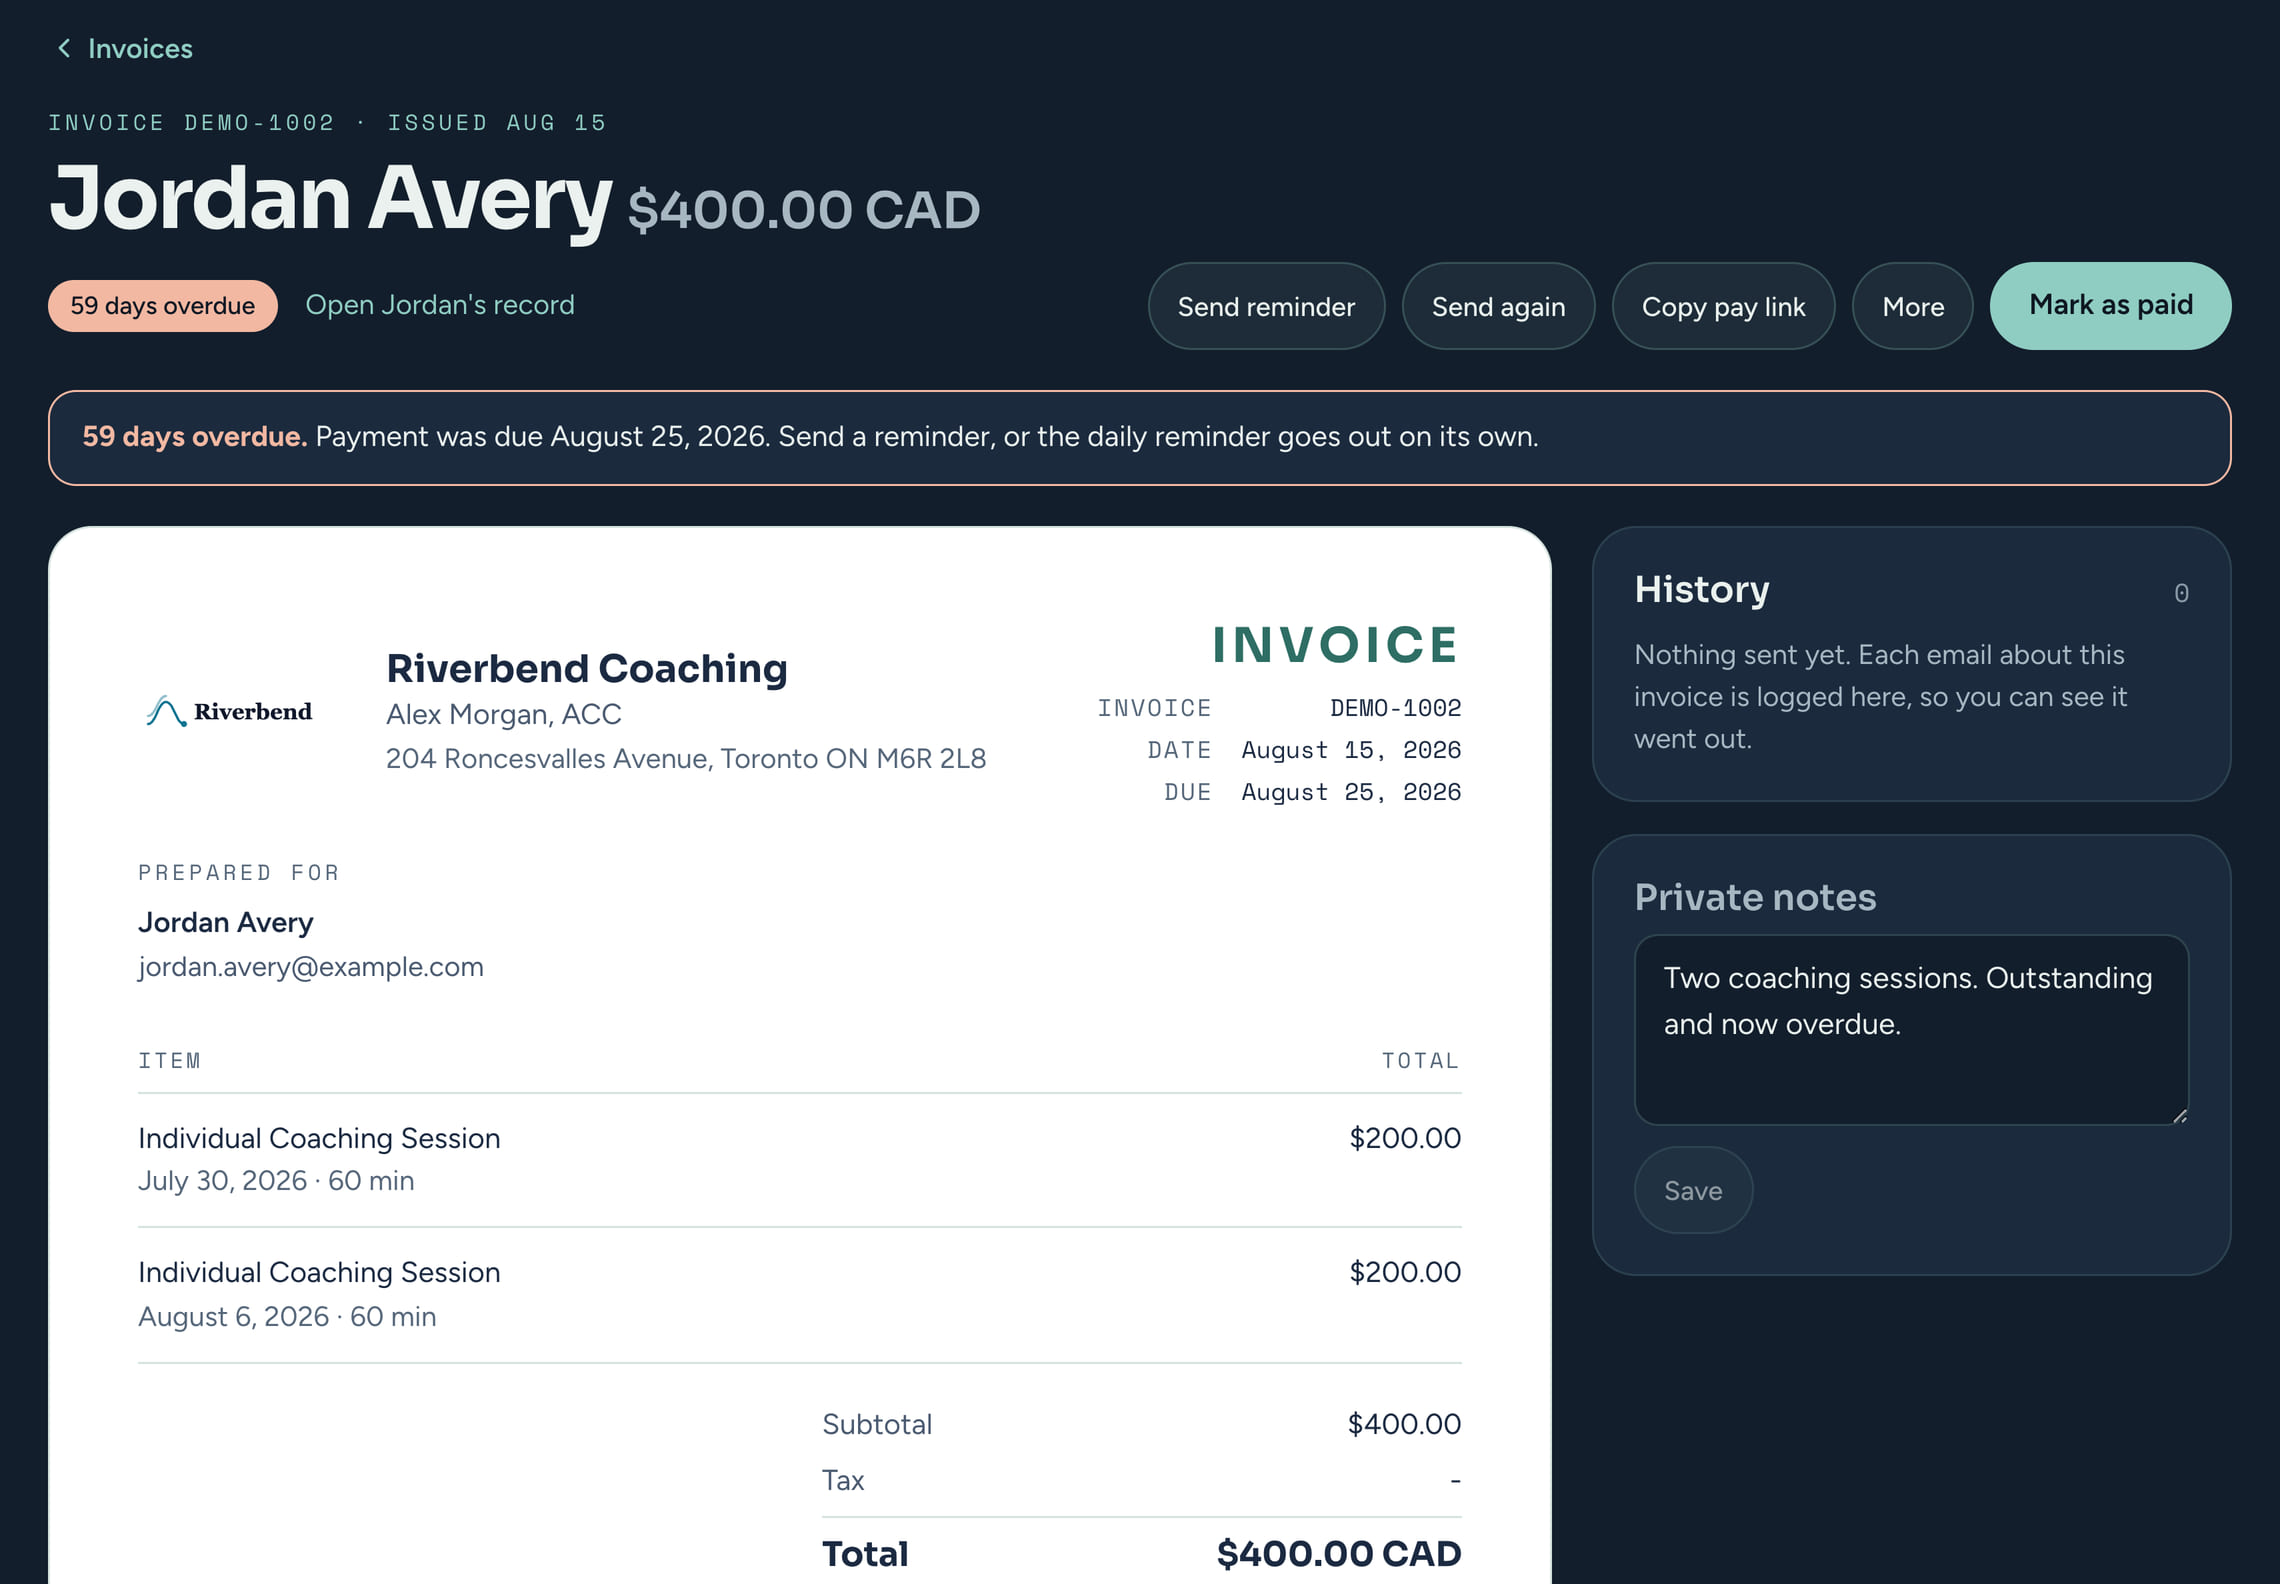
Task: Click the August 6, 2026 coaching session row
Action: click(800, 1295)
